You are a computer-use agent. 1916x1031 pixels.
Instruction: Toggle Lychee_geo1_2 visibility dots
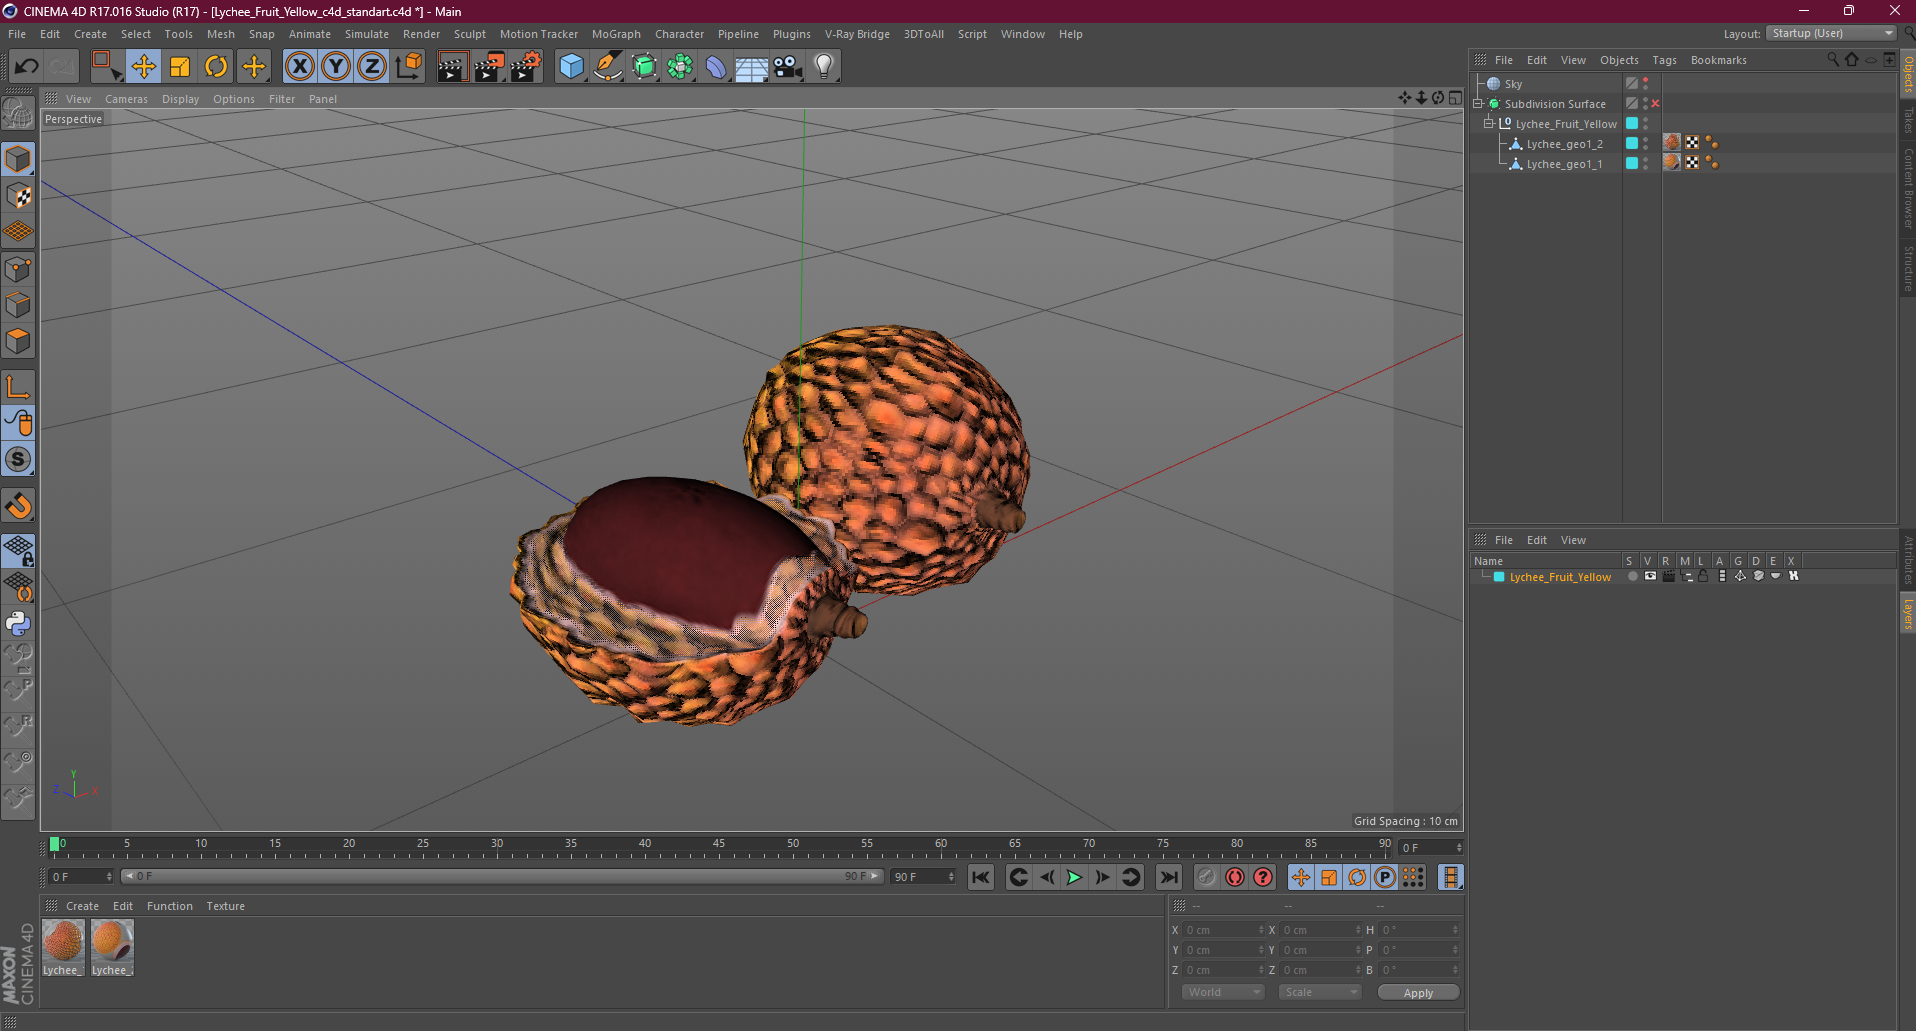click(1645, 144)
